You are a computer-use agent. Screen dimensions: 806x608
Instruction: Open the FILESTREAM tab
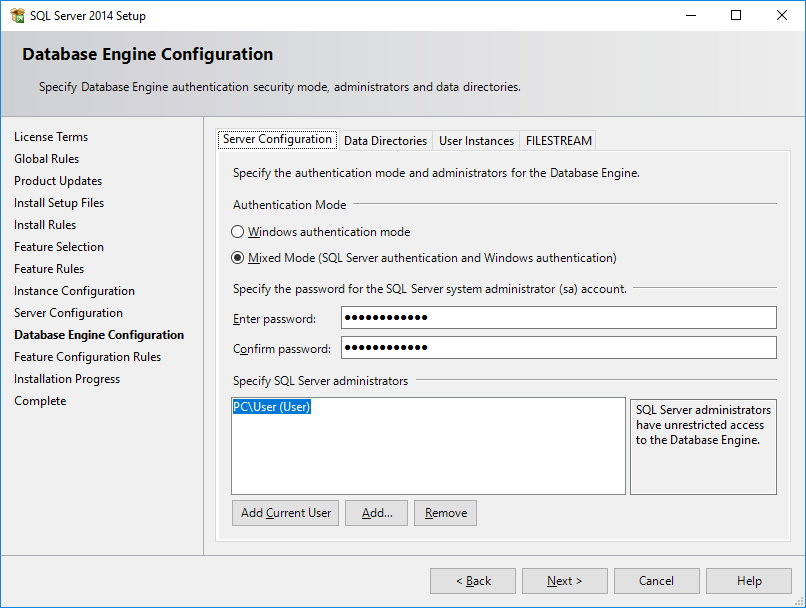point(558,140)
